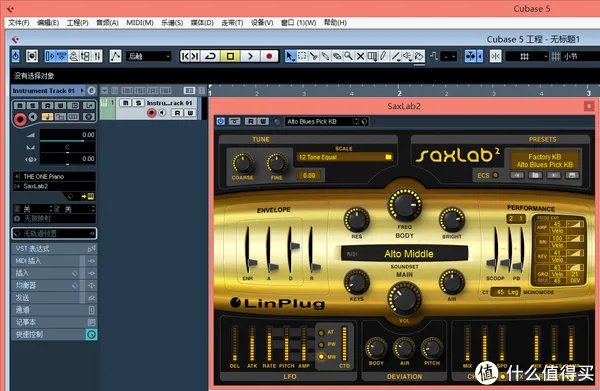This screenshot has width=600, height=391.
Task: Select the Mute X tool
Action: click(360, 56)
